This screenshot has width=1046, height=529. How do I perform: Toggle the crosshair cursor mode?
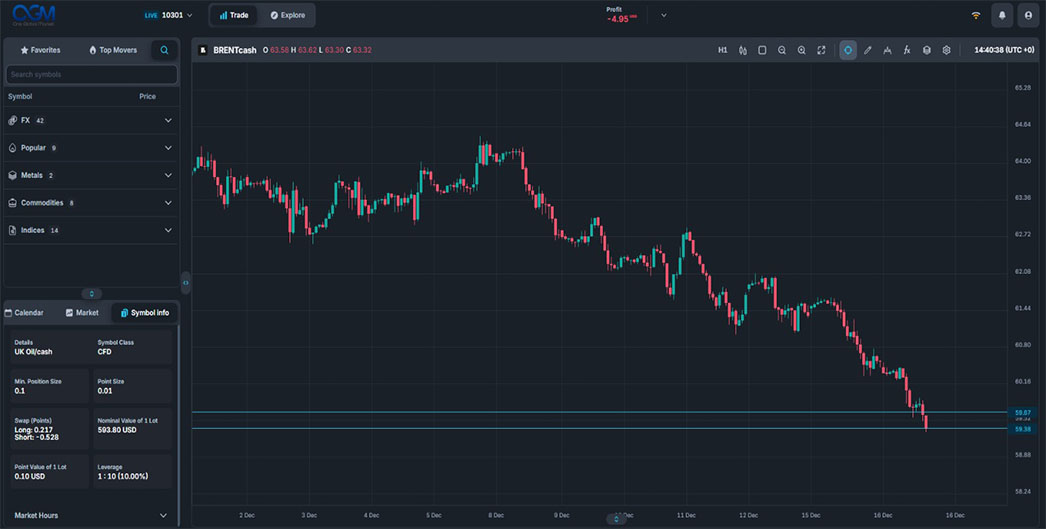[848, 50]
